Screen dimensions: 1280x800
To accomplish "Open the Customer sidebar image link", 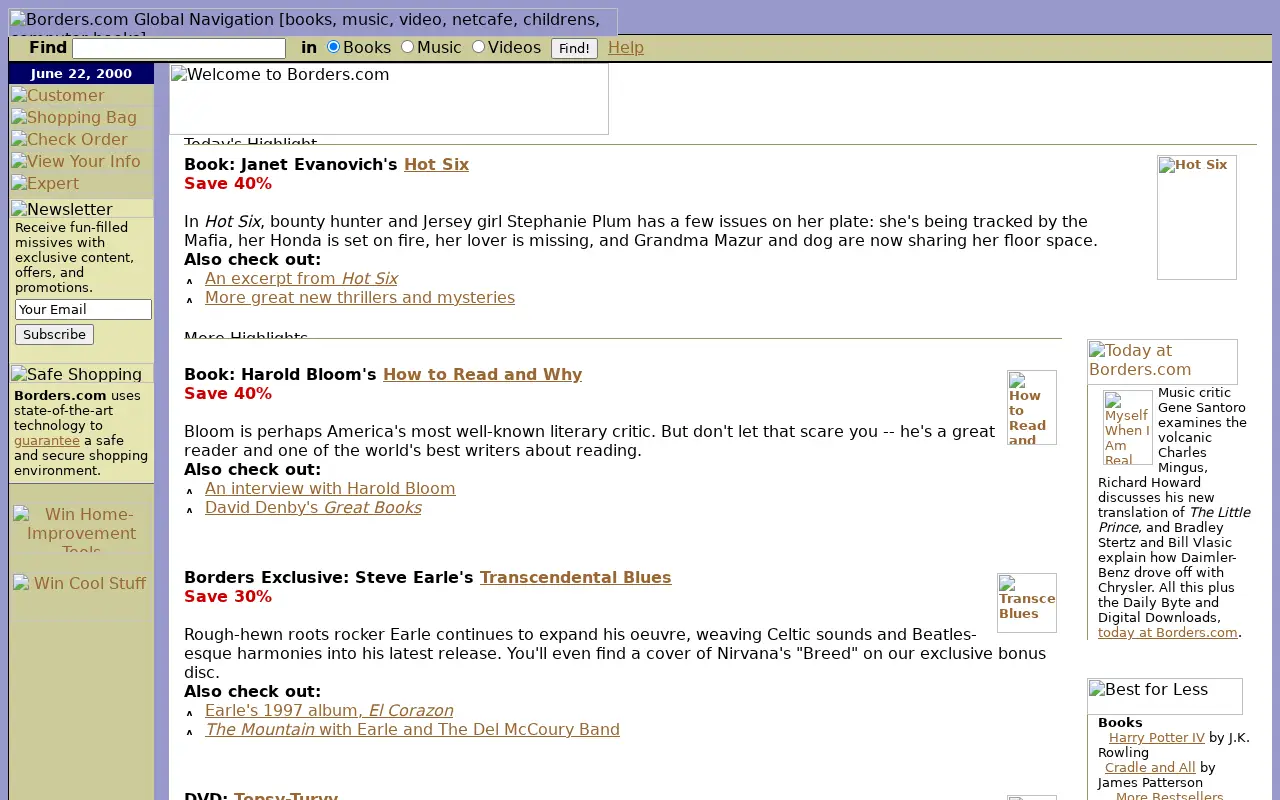I will 81,95.
